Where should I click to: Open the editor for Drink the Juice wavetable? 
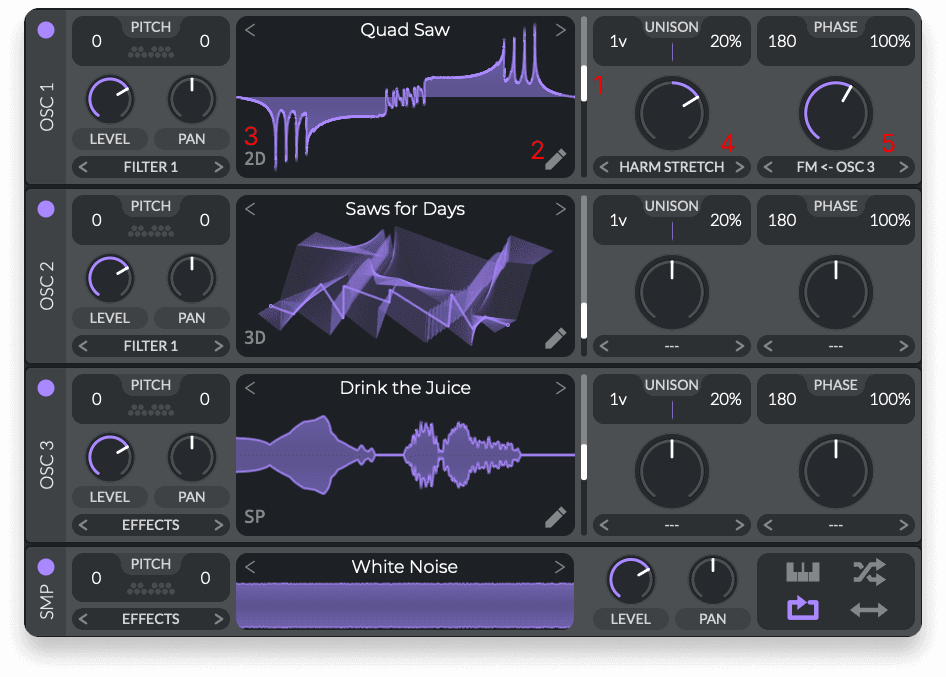pos(555,517)
